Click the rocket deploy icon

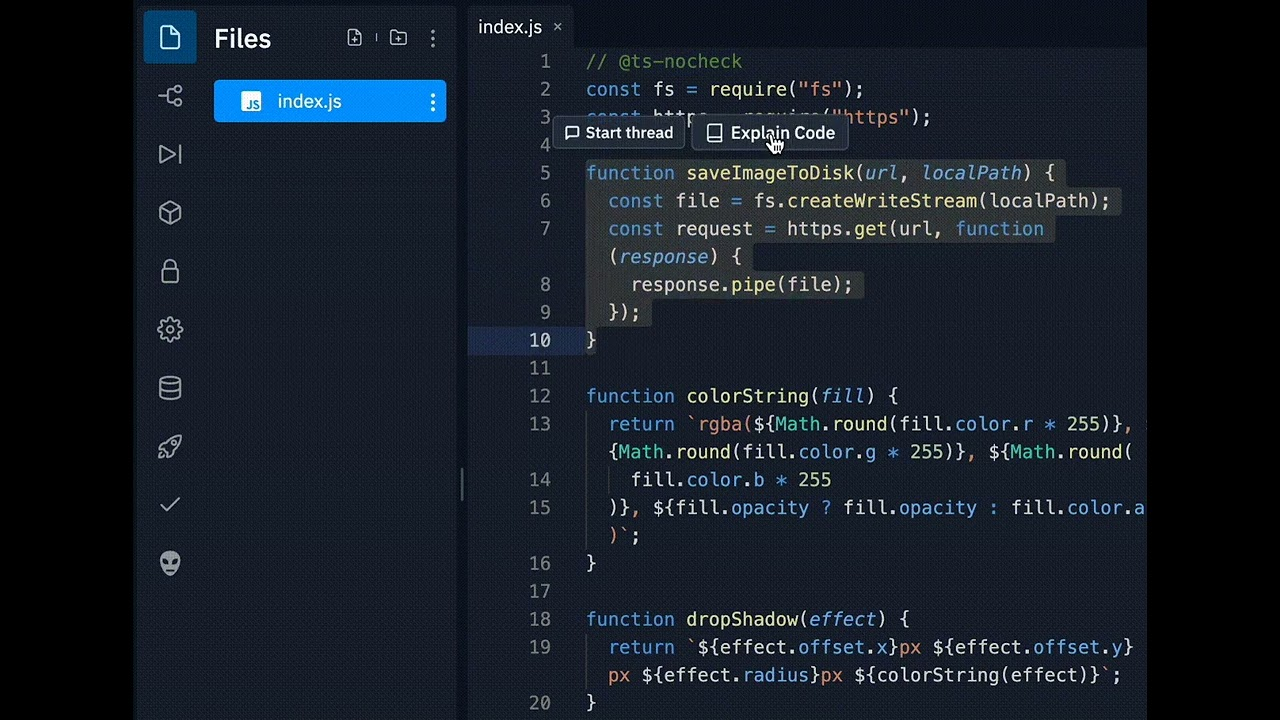pos(170,446)
